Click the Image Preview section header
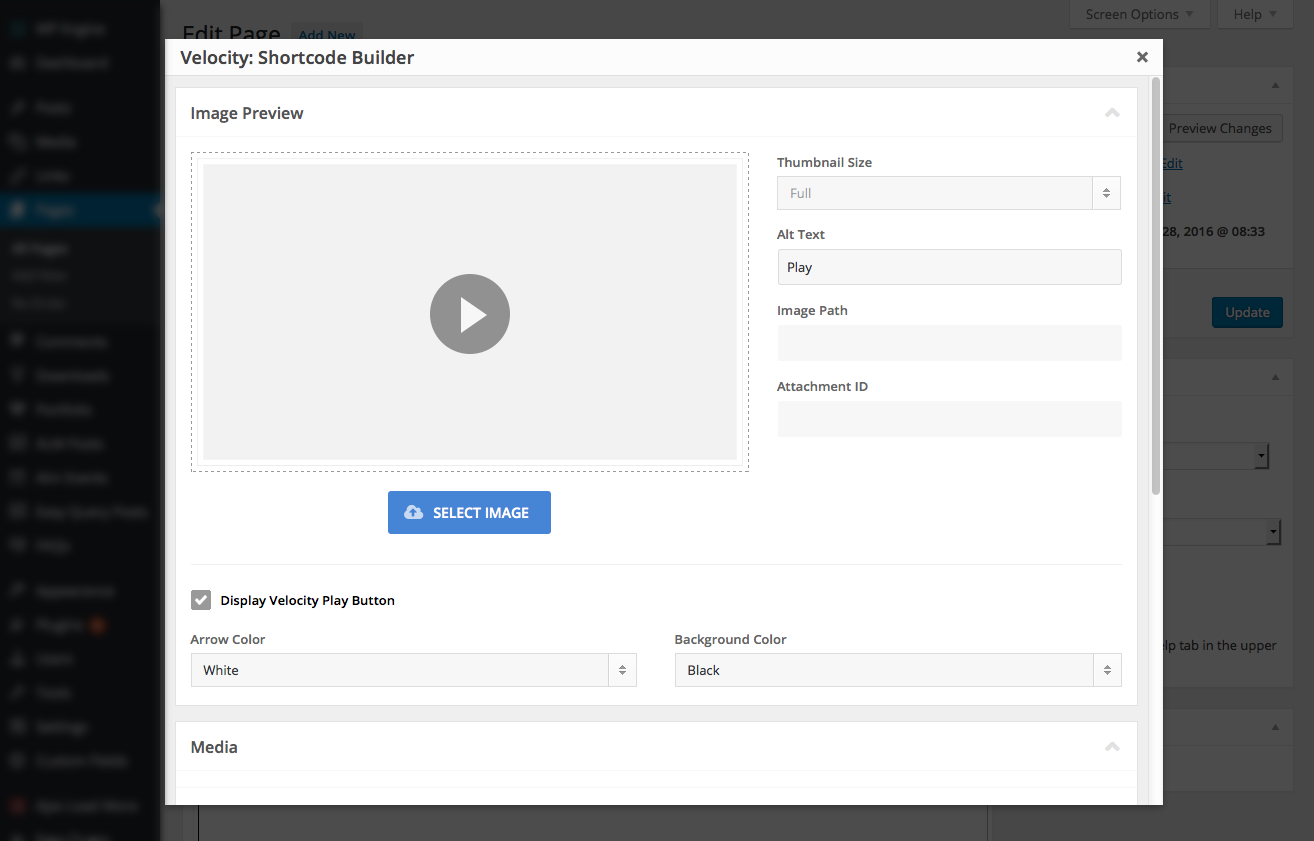 click(x=656, y=113)
